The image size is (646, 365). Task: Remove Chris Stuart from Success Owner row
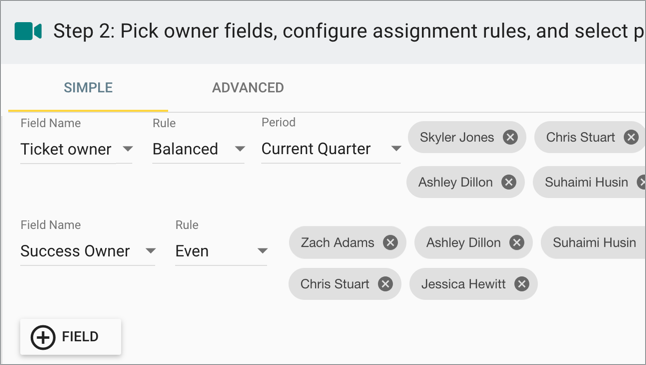click(385, 284)
